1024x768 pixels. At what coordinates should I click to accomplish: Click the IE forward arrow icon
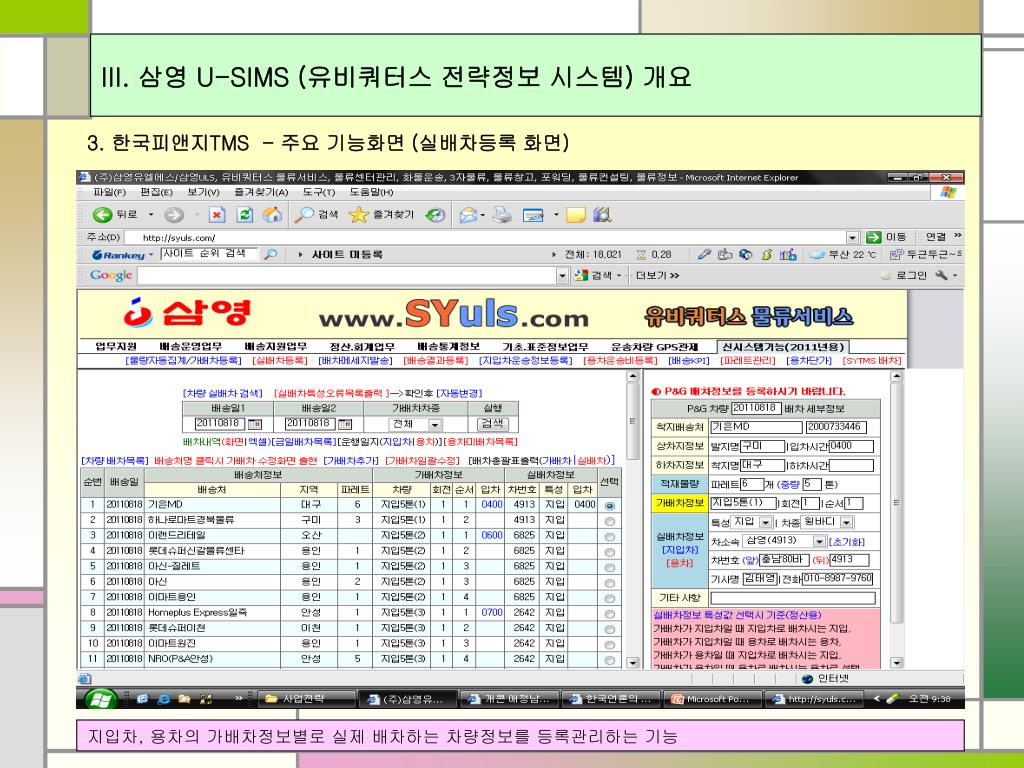(174, 215)
